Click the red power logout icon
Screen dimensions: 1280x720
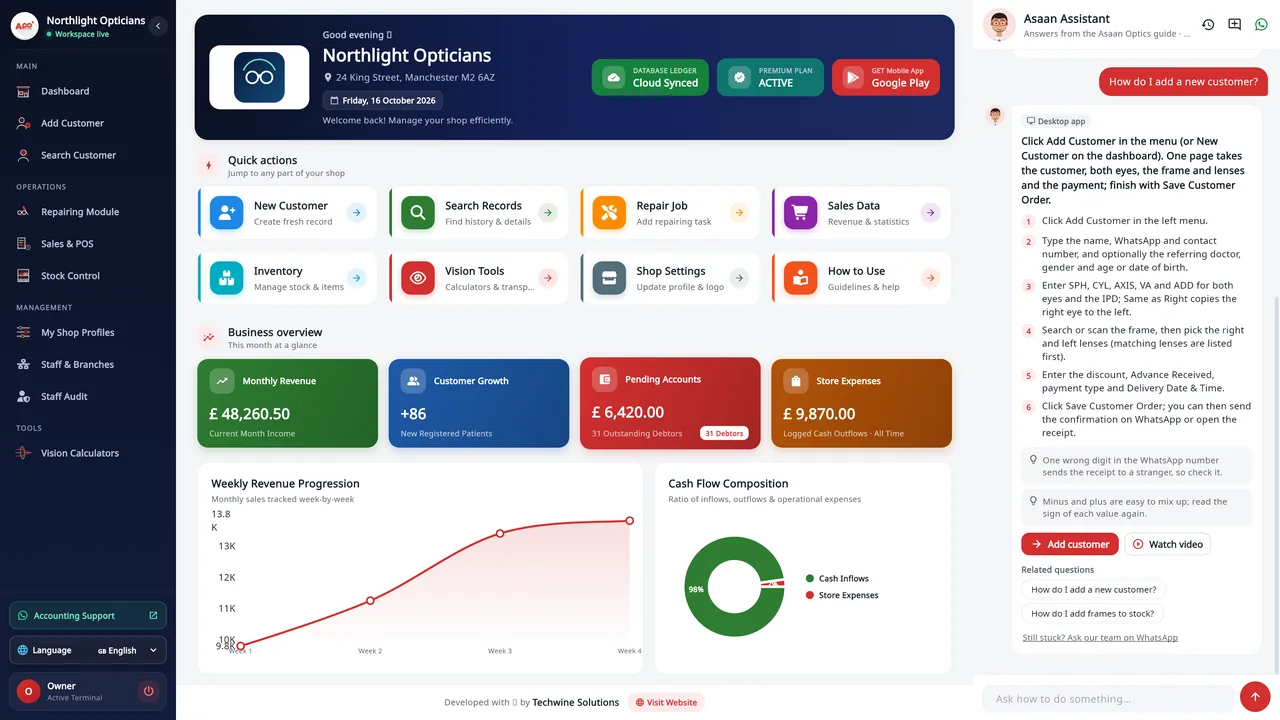click(149, 691)
